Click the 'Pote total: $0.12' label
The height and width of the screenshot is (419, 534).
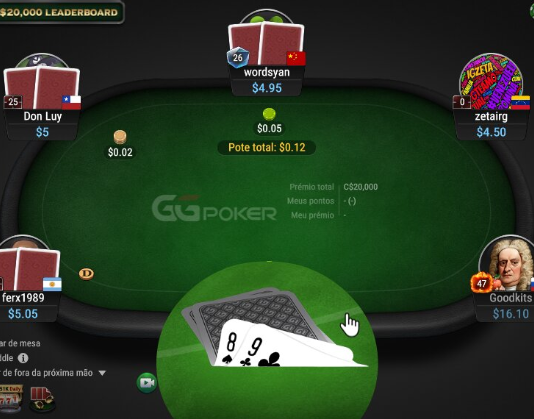(267, 148)
